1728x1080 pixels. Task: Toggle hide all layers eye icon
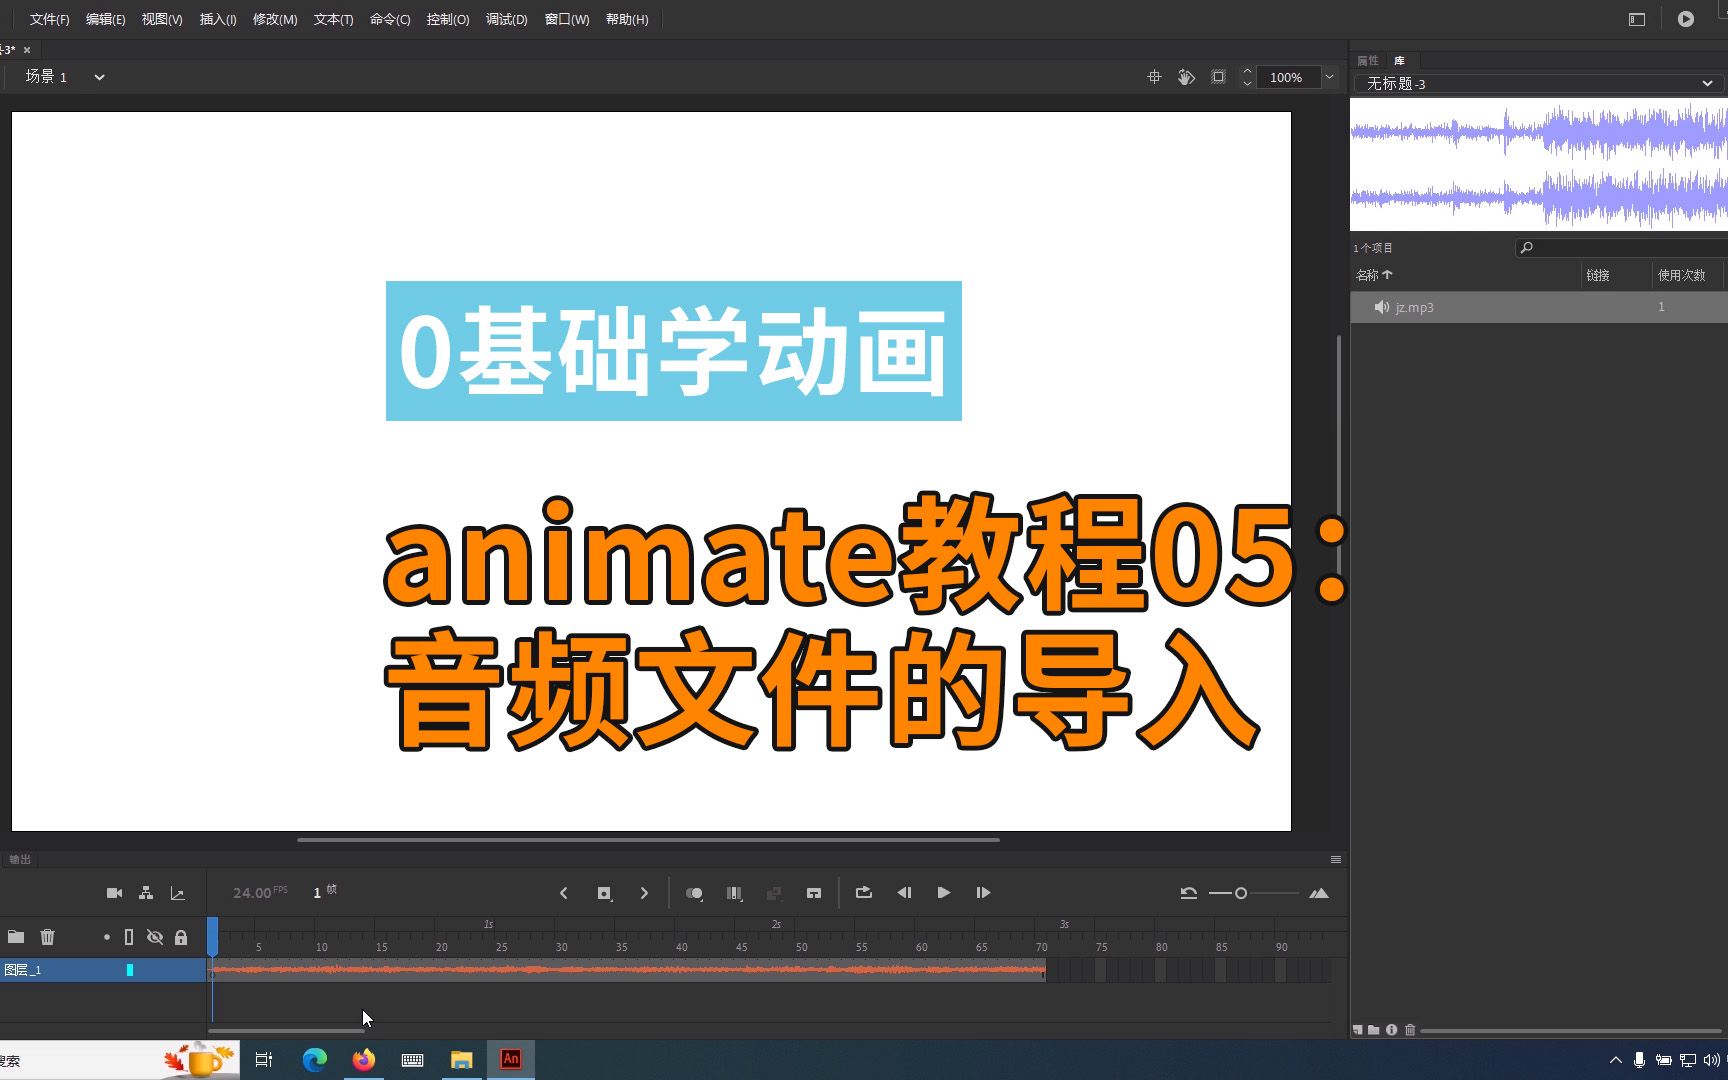tap(155, 937)
